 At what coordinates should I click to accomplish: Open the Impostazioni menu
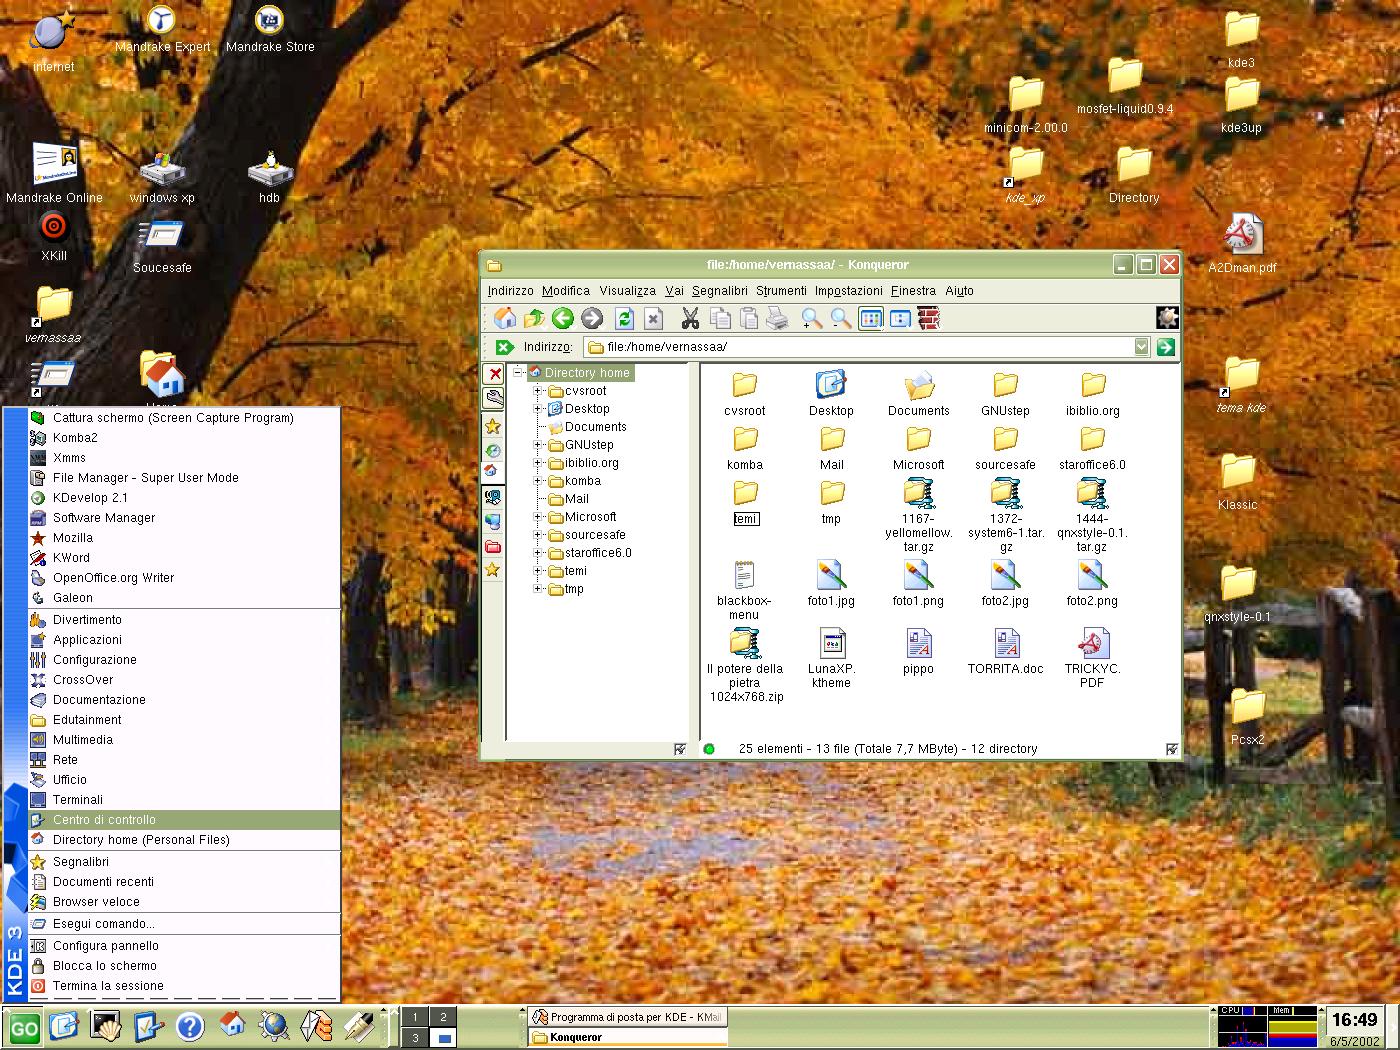[848, 291]
